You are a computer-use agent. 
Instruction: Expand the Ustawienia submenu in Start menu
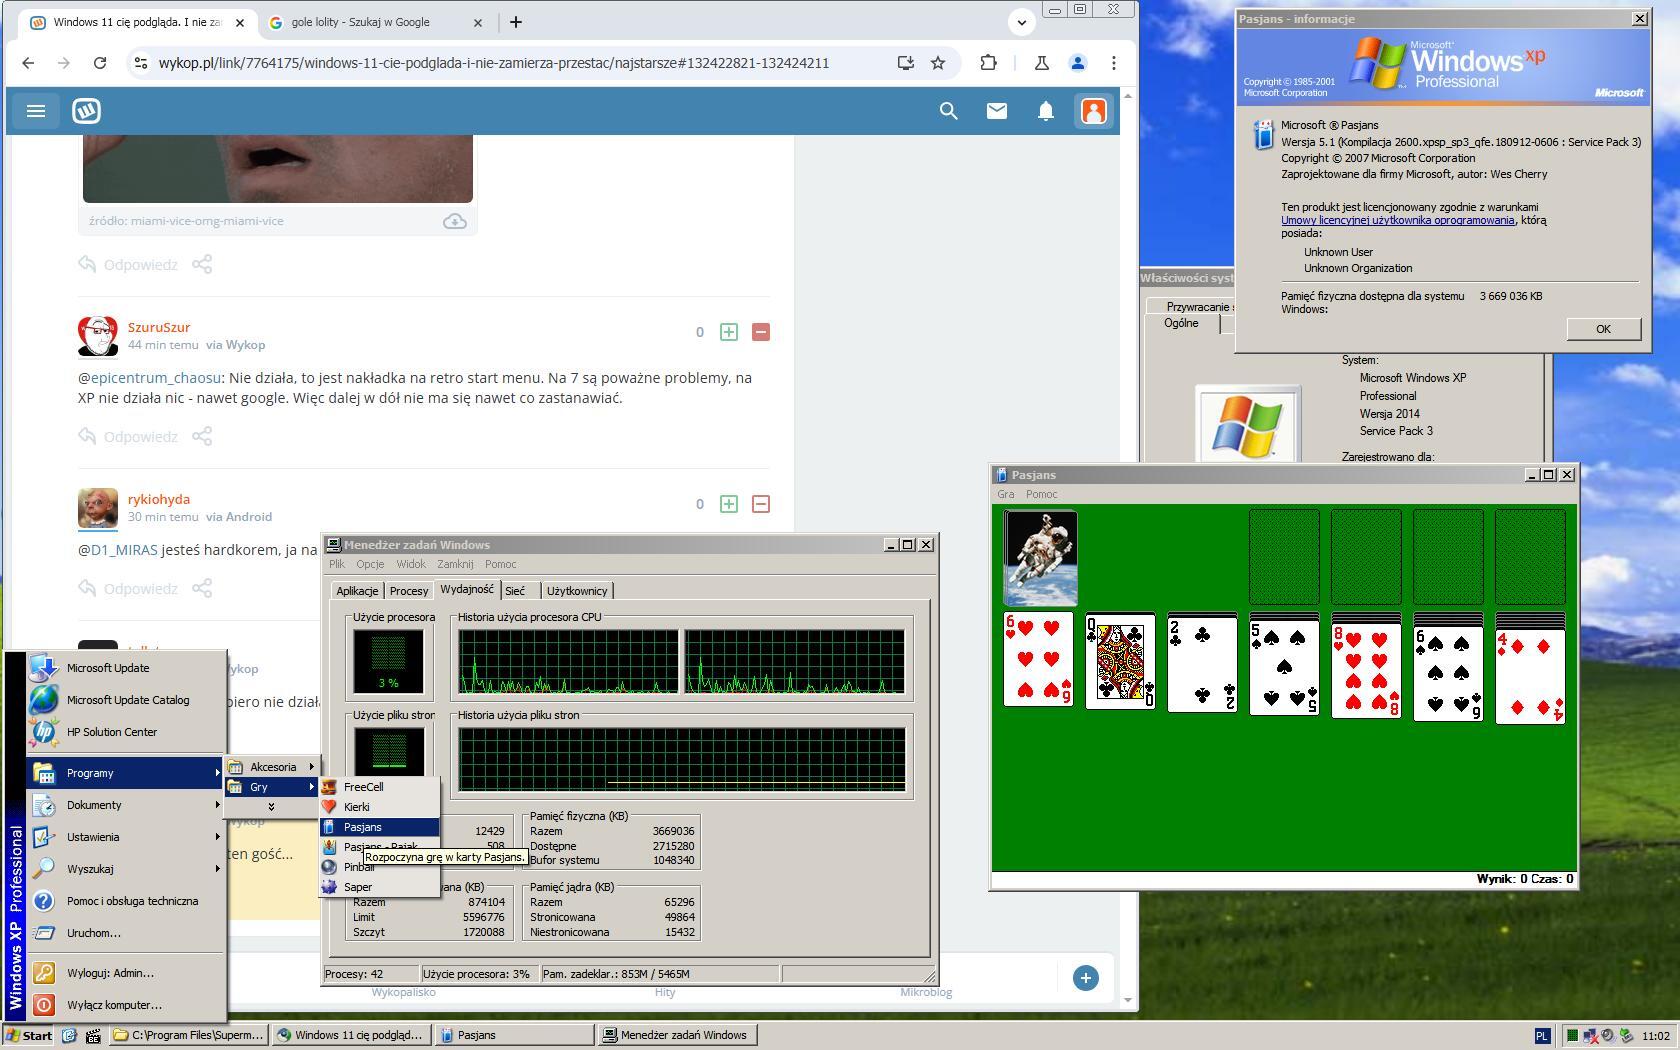point(93,837)
